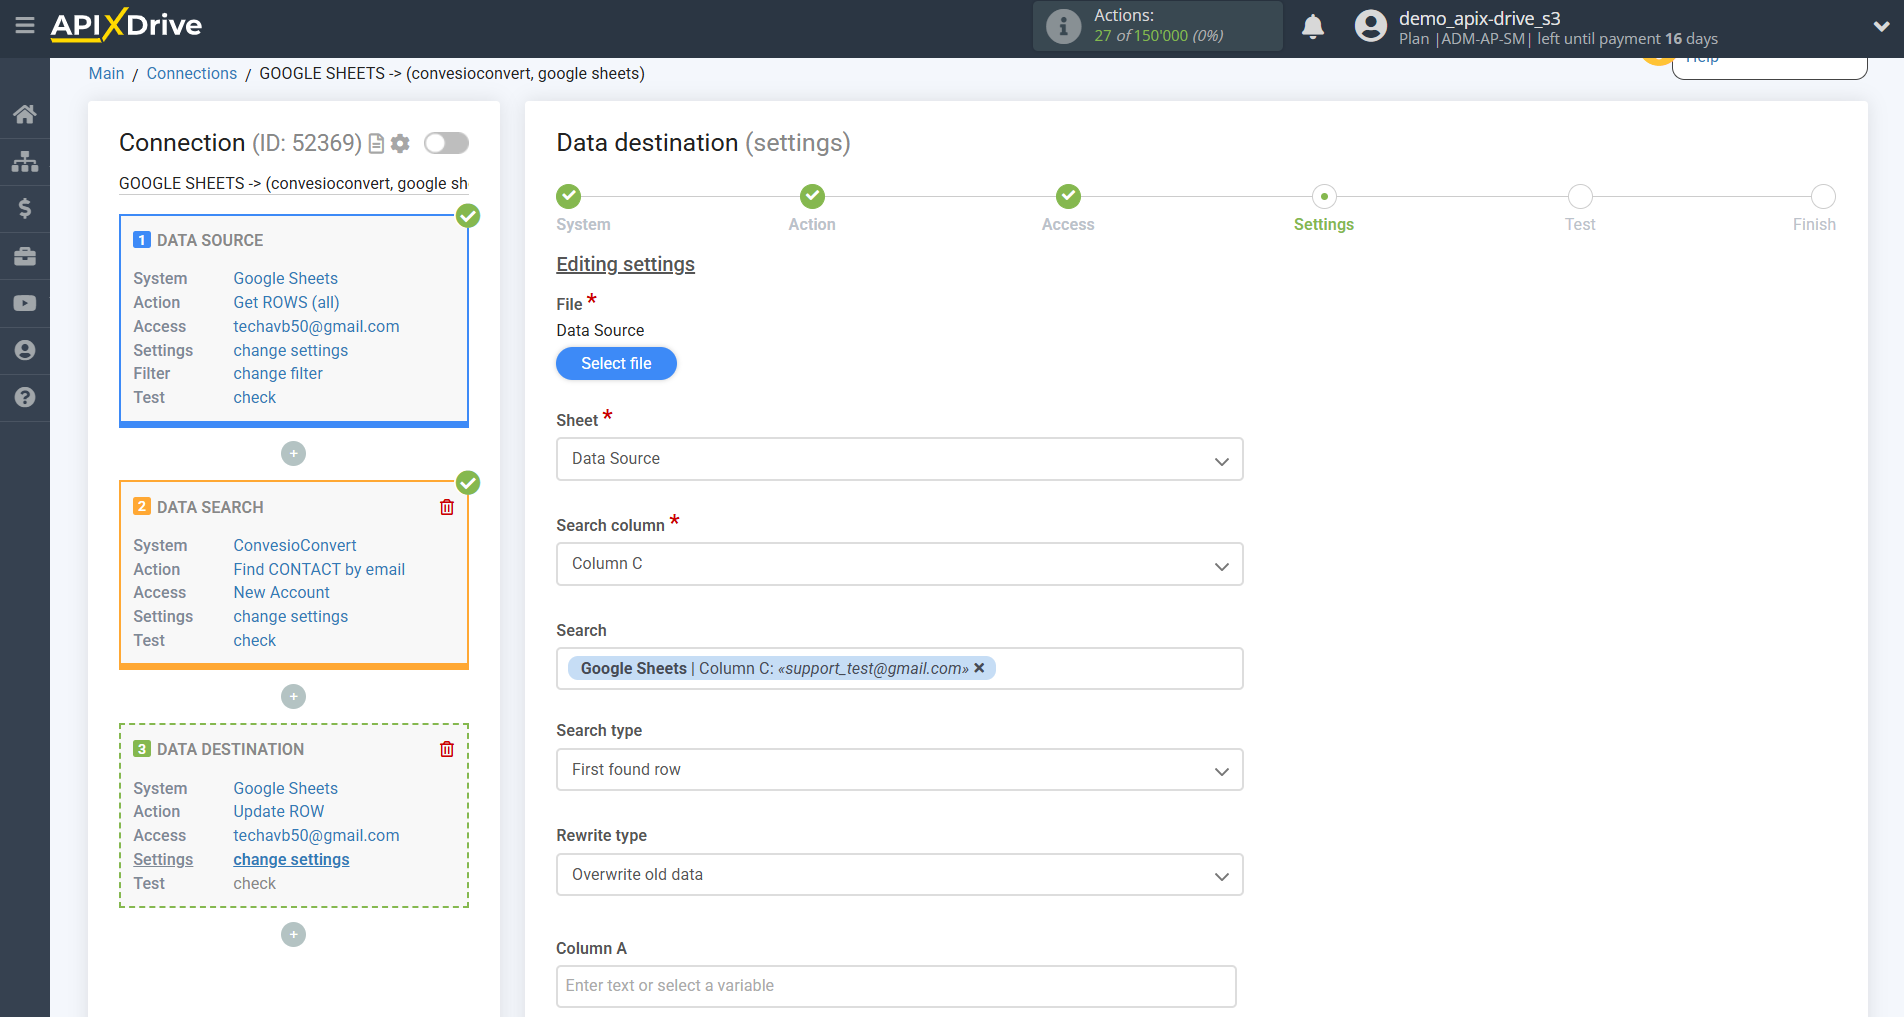Go to the Access step
The width and height of the screenshot is (1904, 1017).
click(x=1067, y=197)
